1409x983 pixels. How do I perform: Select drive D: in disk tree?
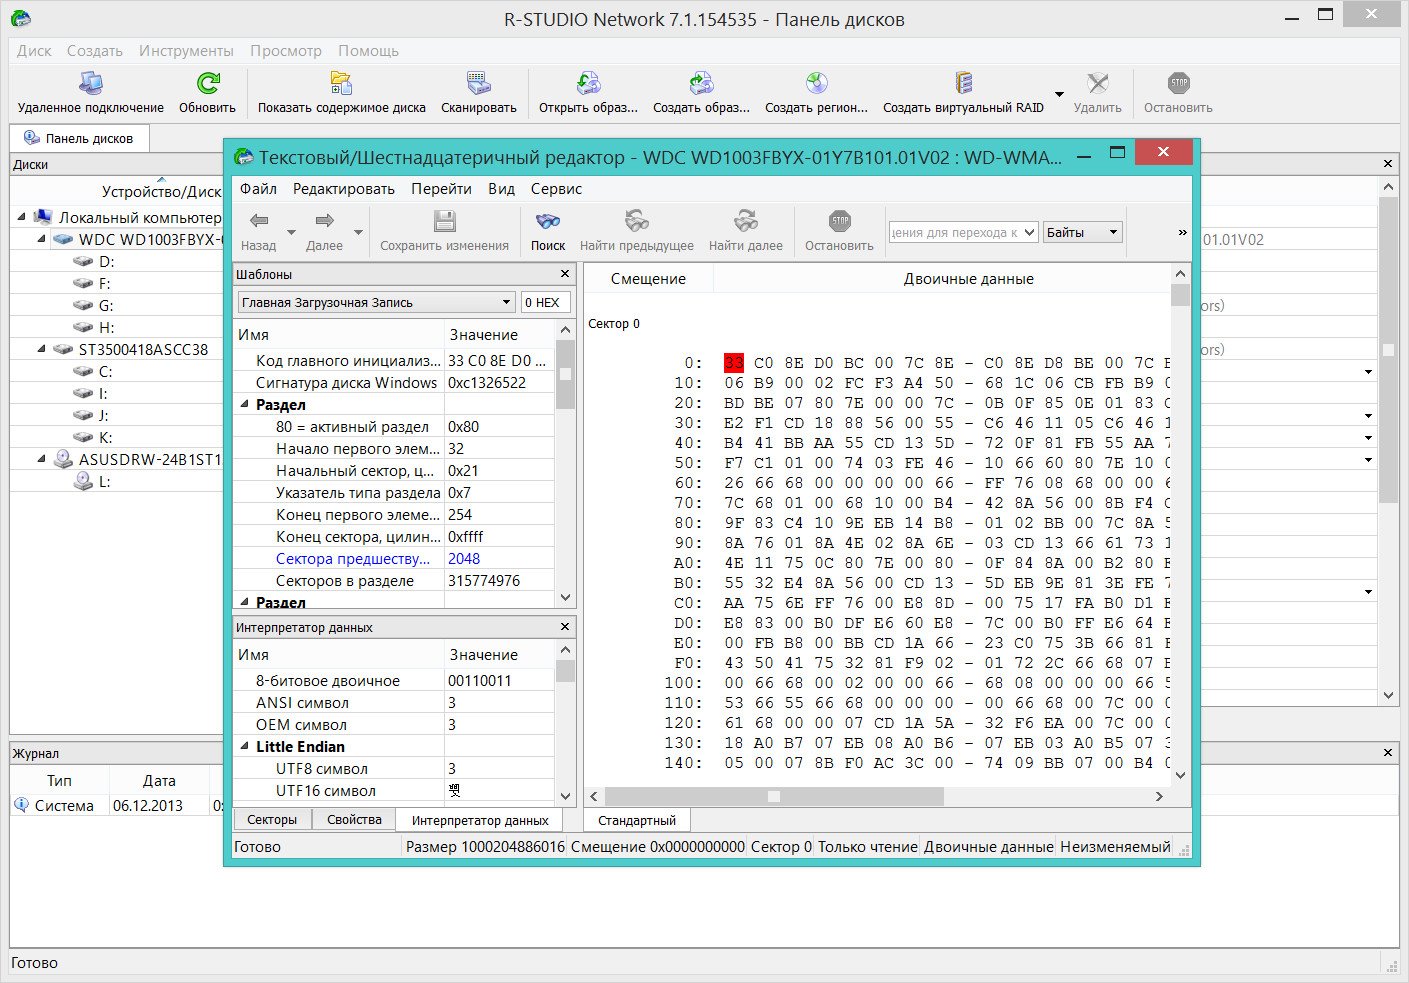(x=106, y=261)
